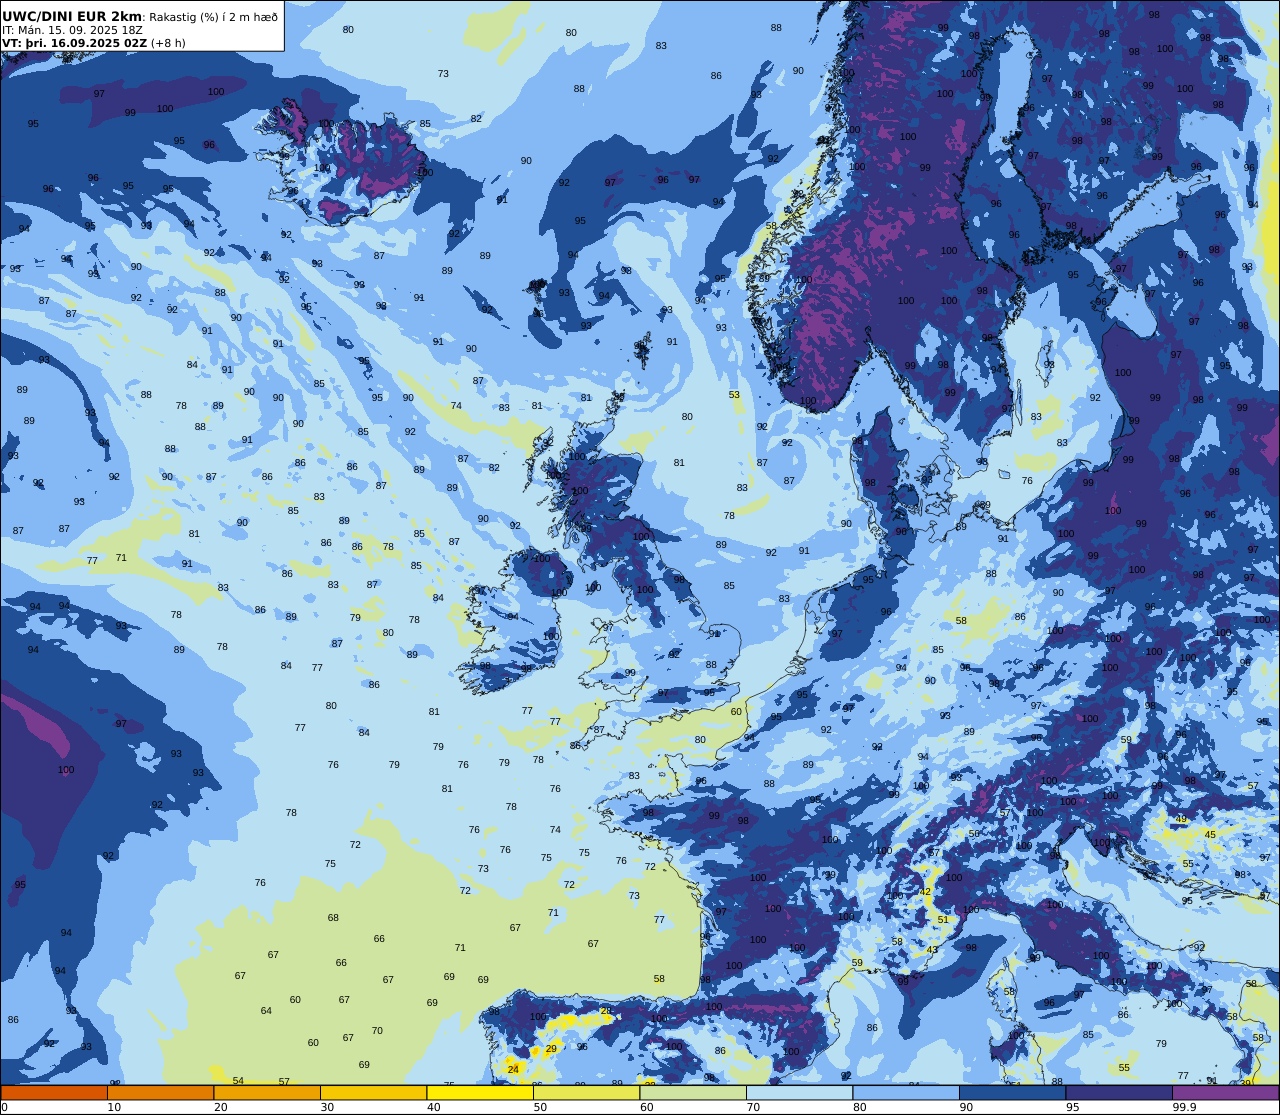Click the golden 30–40 legend swatch

pyautogui.click(x=373, y=1092)
